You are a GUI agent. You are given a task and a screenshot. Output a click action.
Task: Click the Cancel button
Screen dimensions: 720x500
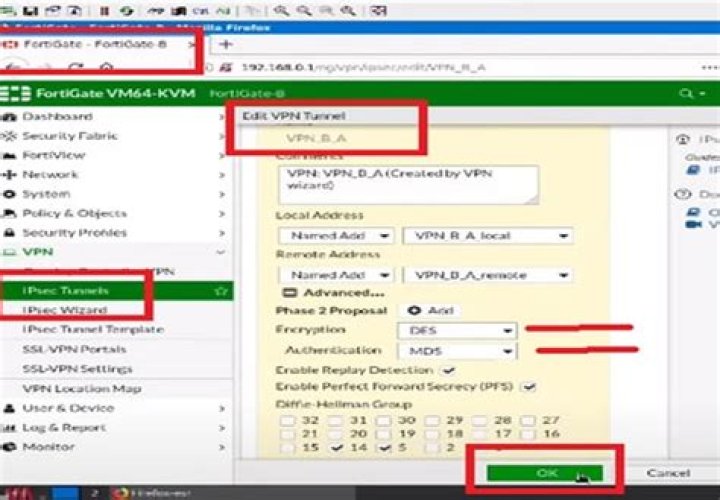(668, 473)
